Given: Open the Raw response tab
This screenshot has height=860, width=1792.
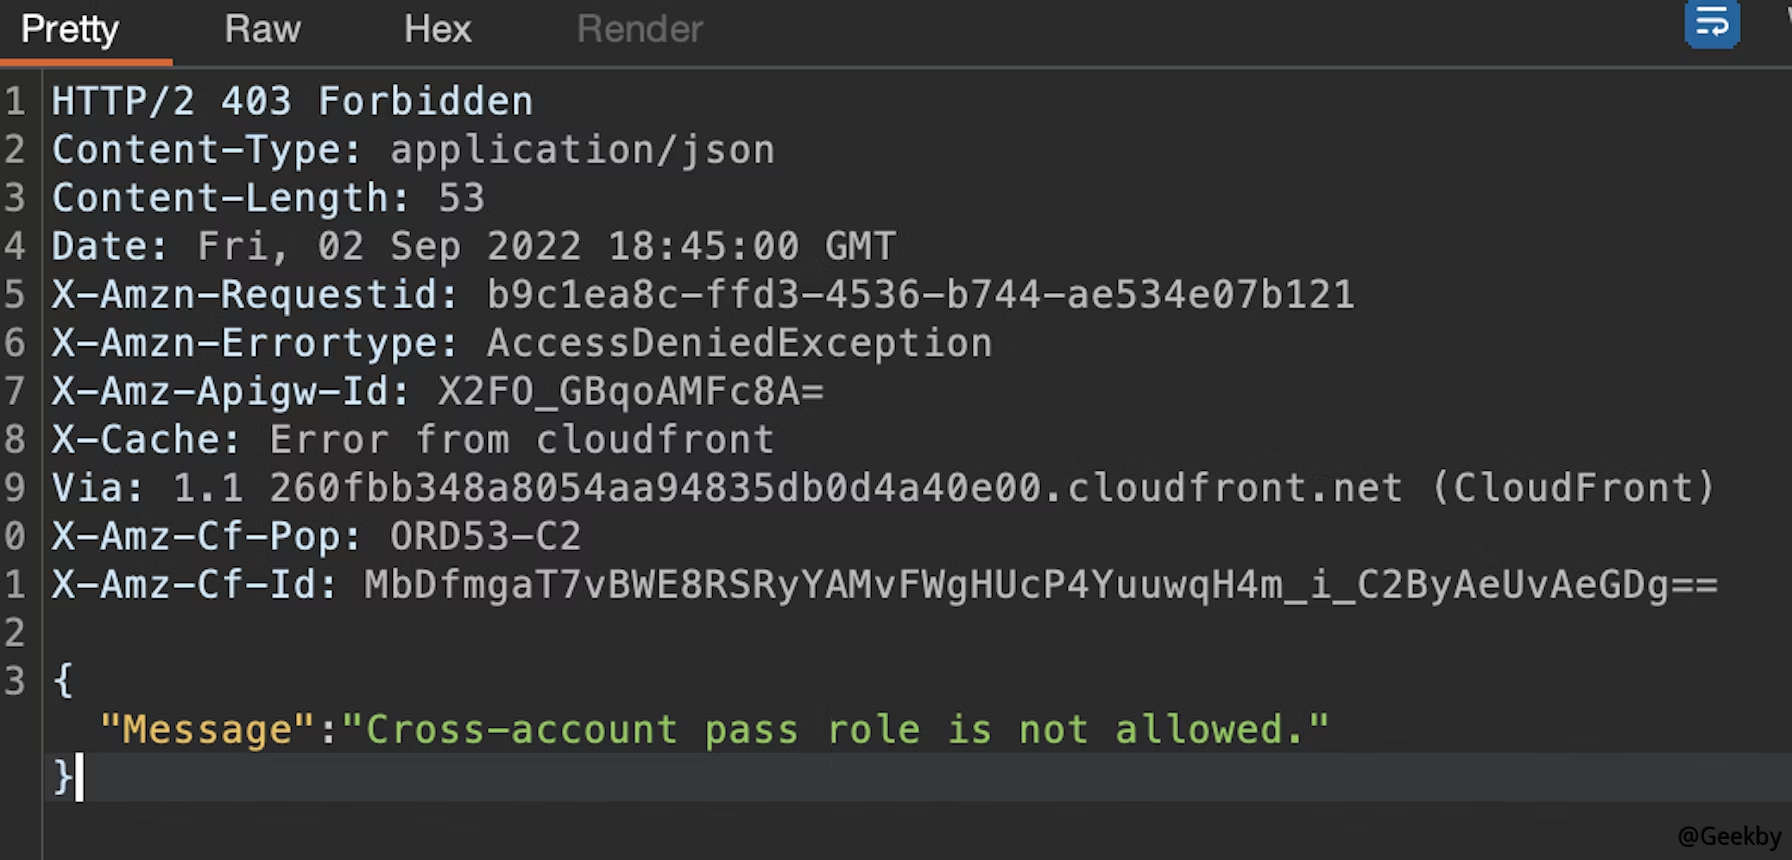Looking at the screenshot, I should [x=262, y=29].
